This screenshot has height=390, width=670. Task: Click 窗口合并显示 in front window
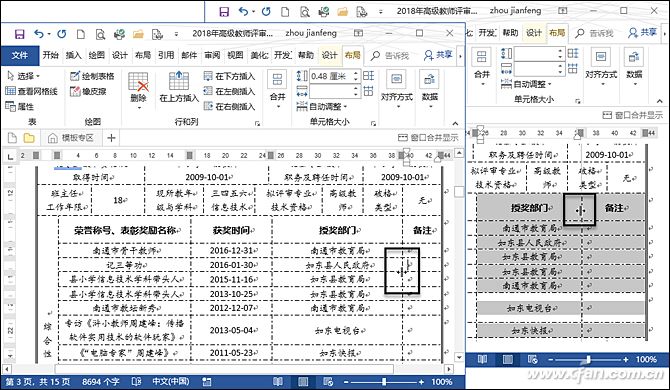(x=428, y=138)
